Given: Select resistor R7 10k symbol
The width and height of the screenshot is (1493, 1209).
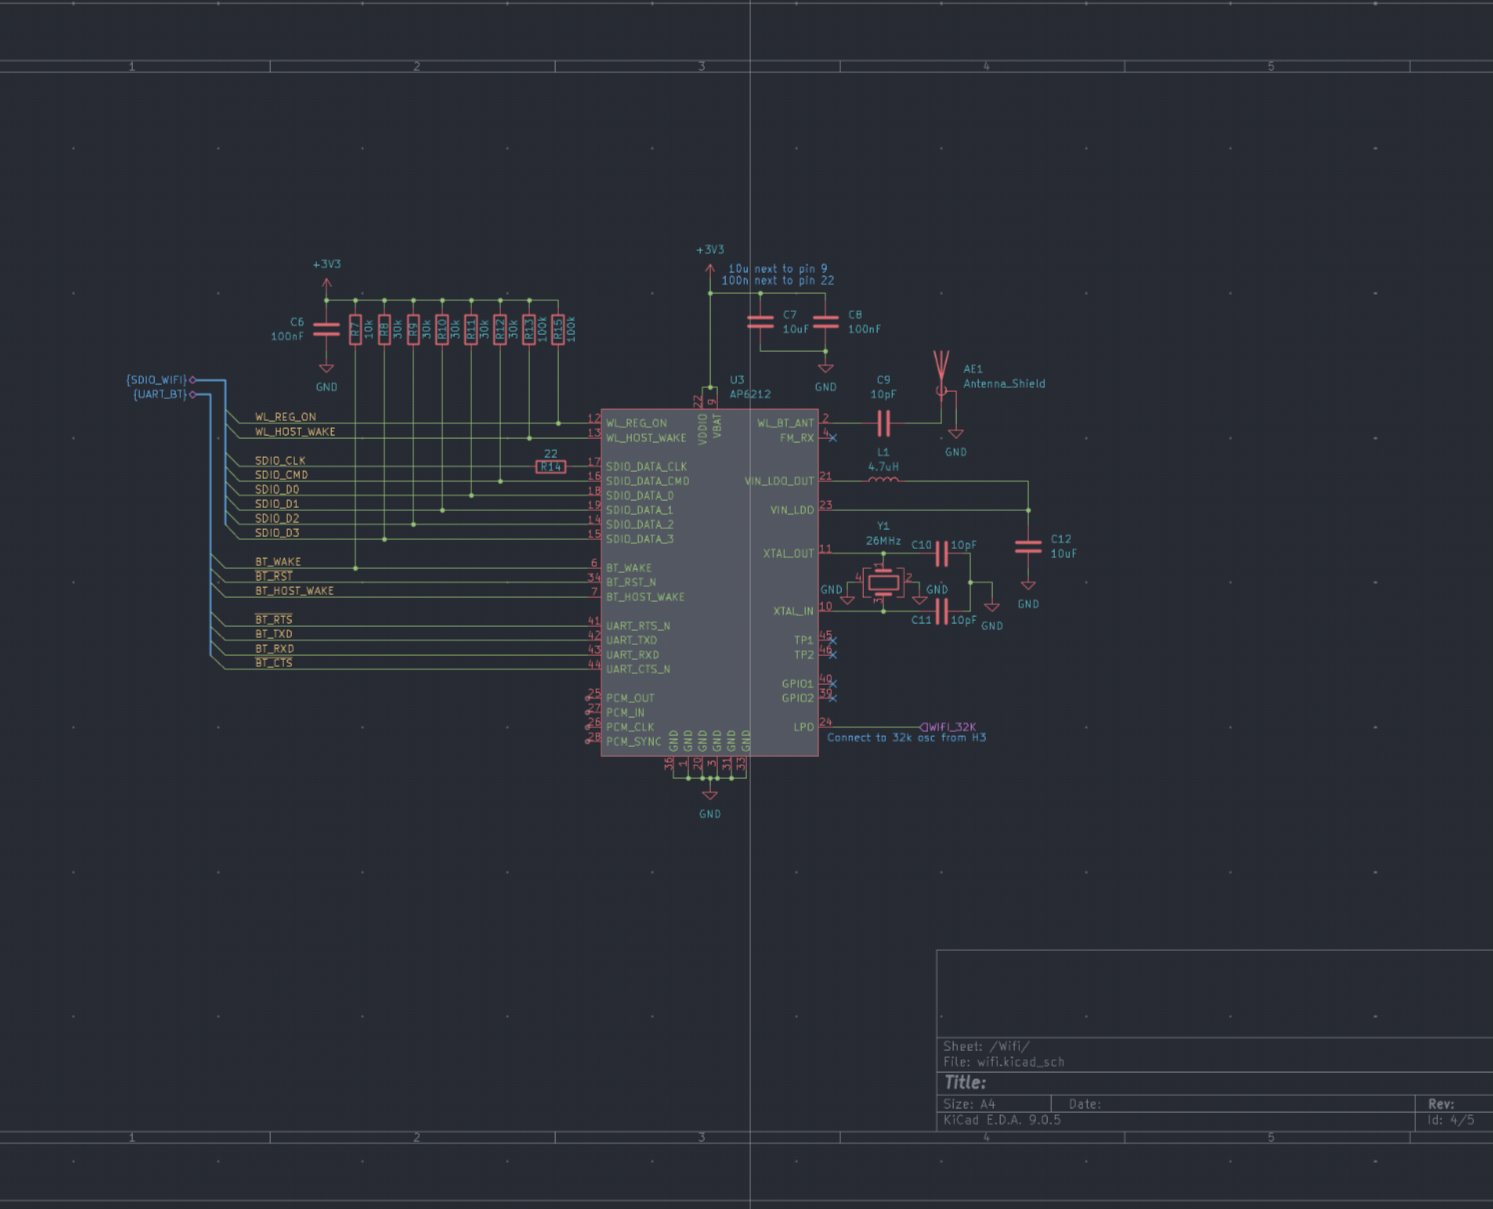Looking at the screenshot, I should pos(355,329).
